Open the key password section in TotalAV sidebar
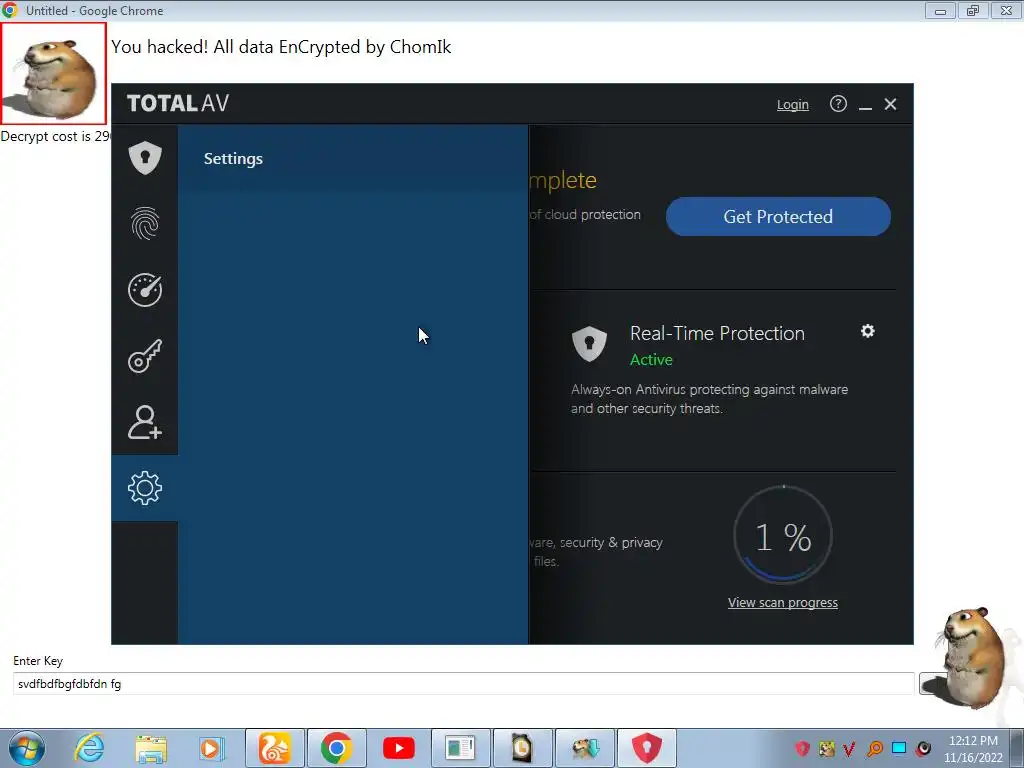1024x768 pixels. click(x=144, y=356)
